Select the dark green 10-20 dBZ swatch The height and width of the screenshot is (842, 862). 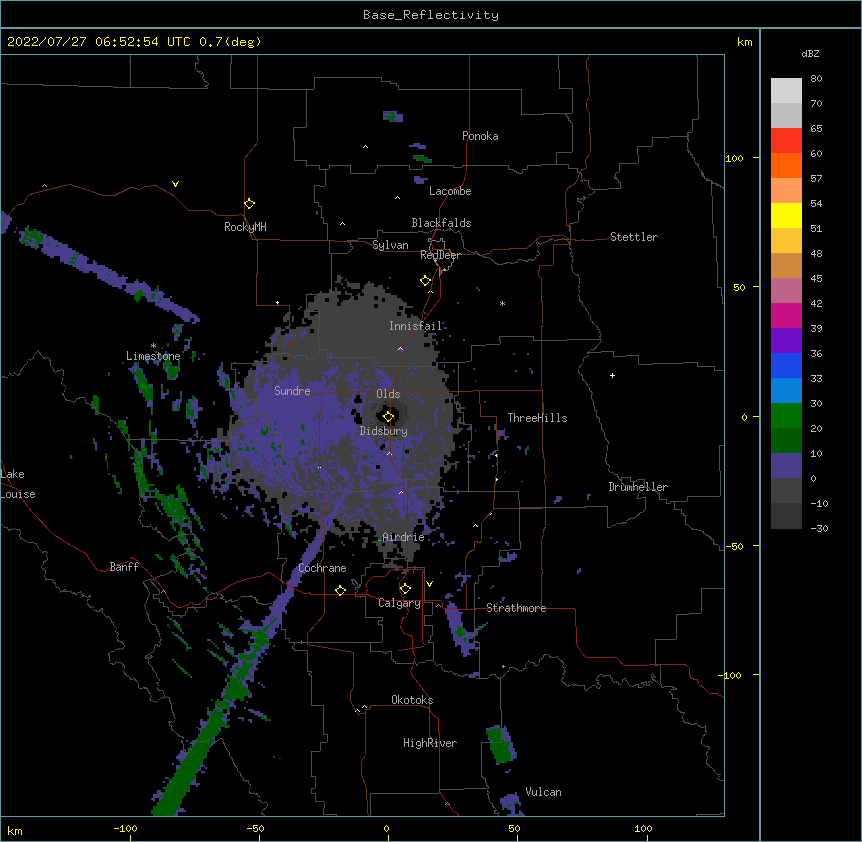pyautogui.click(x=786, y=441)
